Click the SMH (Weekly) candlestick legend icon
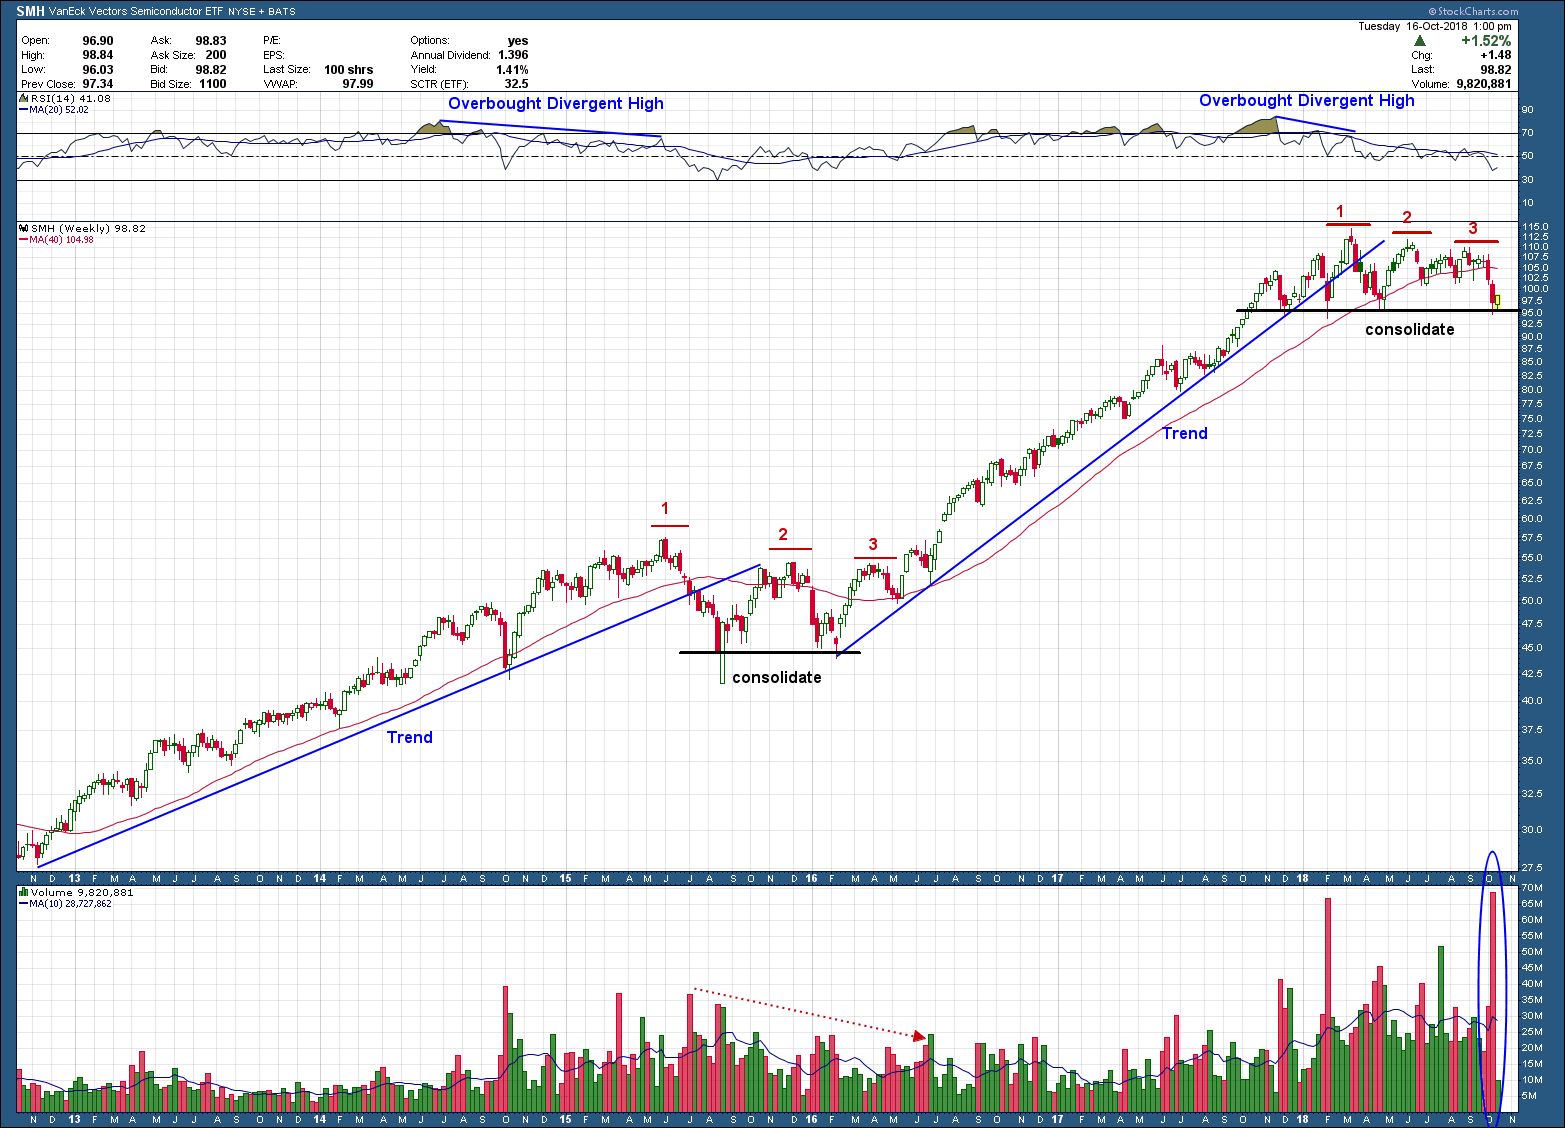The image size is (1565, 1128). tap(24, 229)
